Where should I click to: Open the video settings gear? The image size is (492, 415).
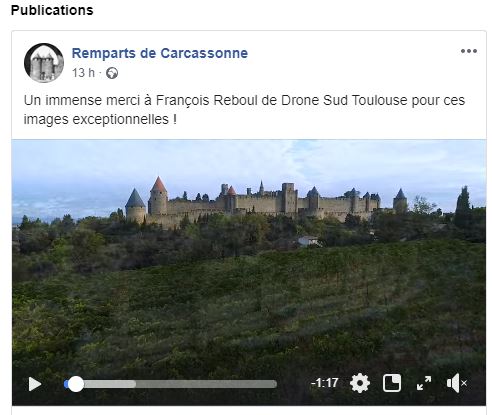click(360, 383)
